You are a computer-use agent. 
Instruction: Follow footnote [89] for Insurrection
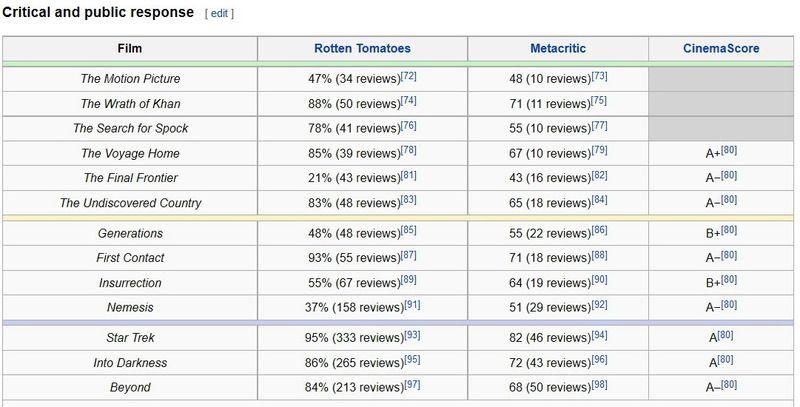pyautogui.click(x=409, y=280)
